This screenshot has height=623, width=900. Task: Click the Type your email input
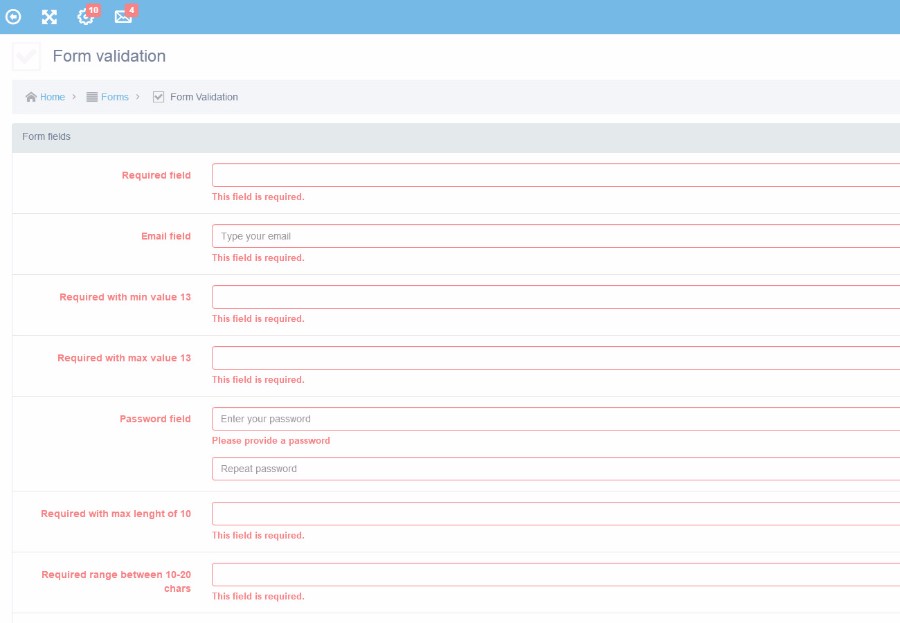coord(555,236)
